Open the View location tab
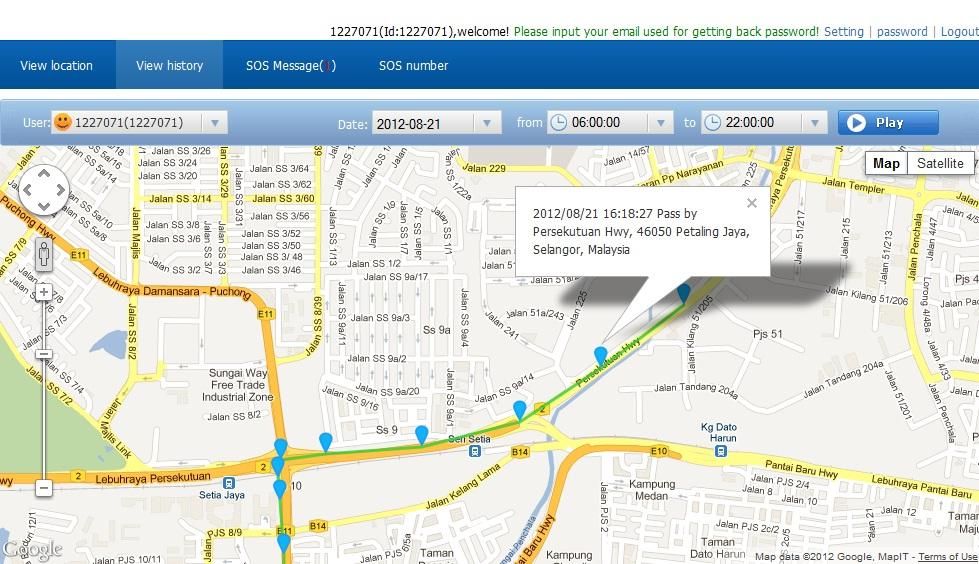Image resolution: width=979 pixels, height=564 pixels. (x=56, y=66)
